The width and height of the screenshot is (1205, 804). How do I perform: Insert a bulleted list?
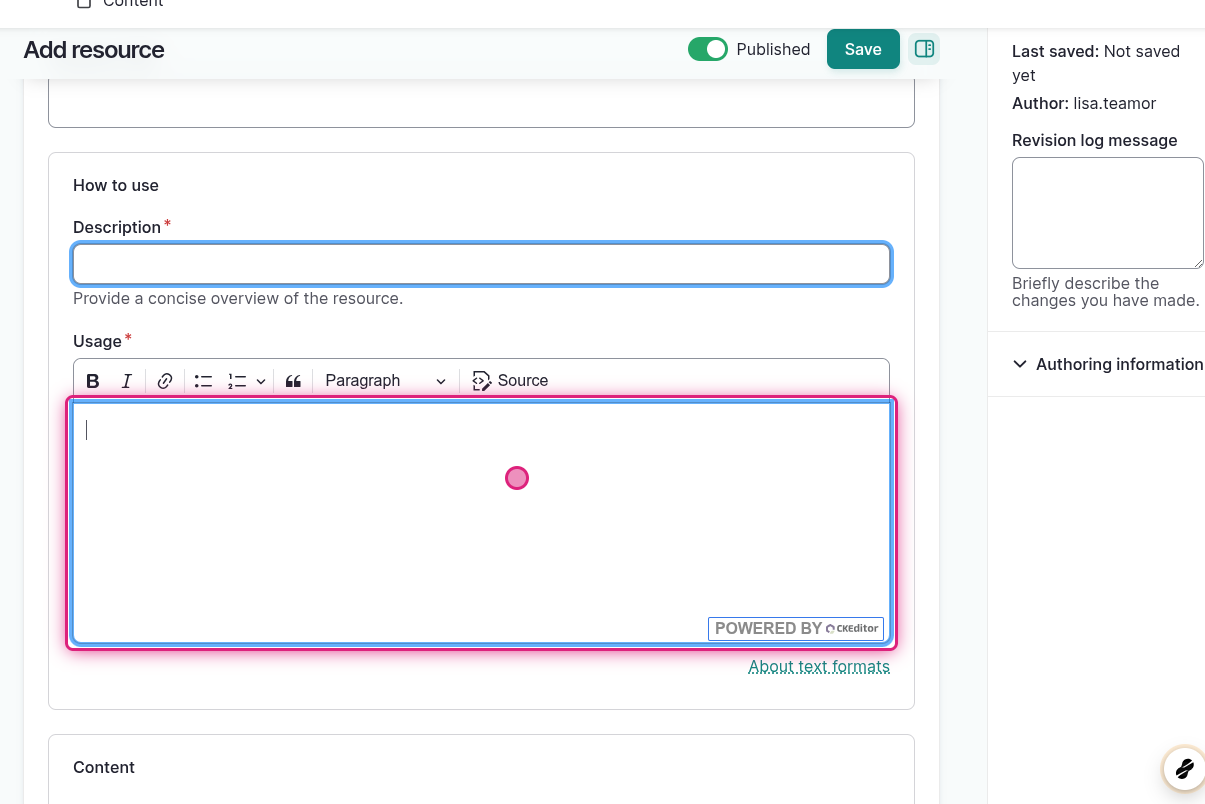pos(204,381)
